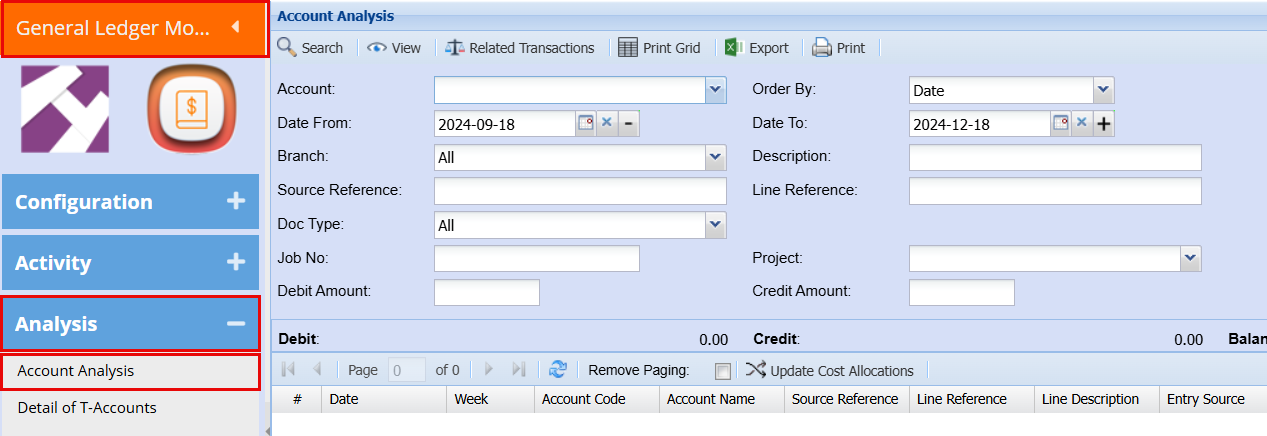The height and width of the screenshot is (436, 1267).
Task: Click the Date To text field
Action: pyautogui.click(x=979, y=124)
